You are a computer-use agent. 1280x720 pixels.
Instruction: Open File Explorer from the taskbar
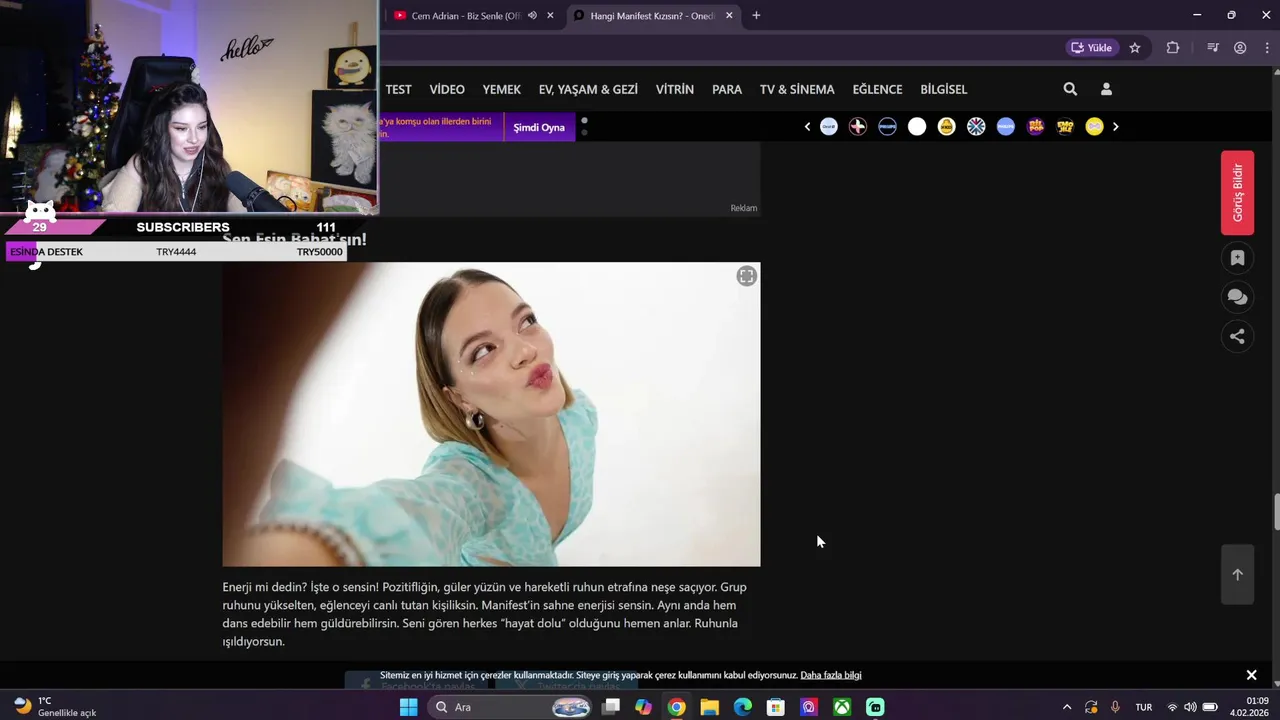pyautogui.click(x=709, y=707)
